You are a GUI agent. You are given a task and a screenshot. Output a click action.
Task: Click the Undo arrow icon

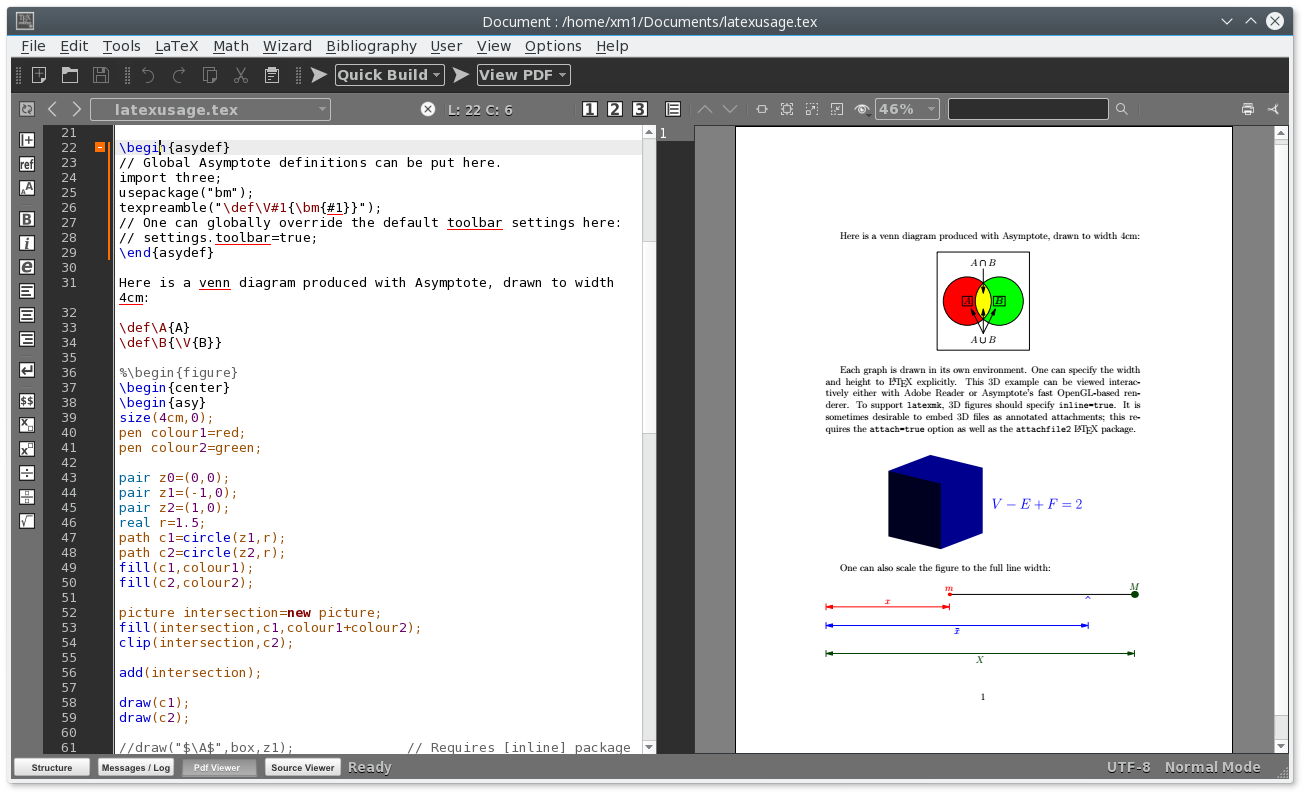[148, 75]
